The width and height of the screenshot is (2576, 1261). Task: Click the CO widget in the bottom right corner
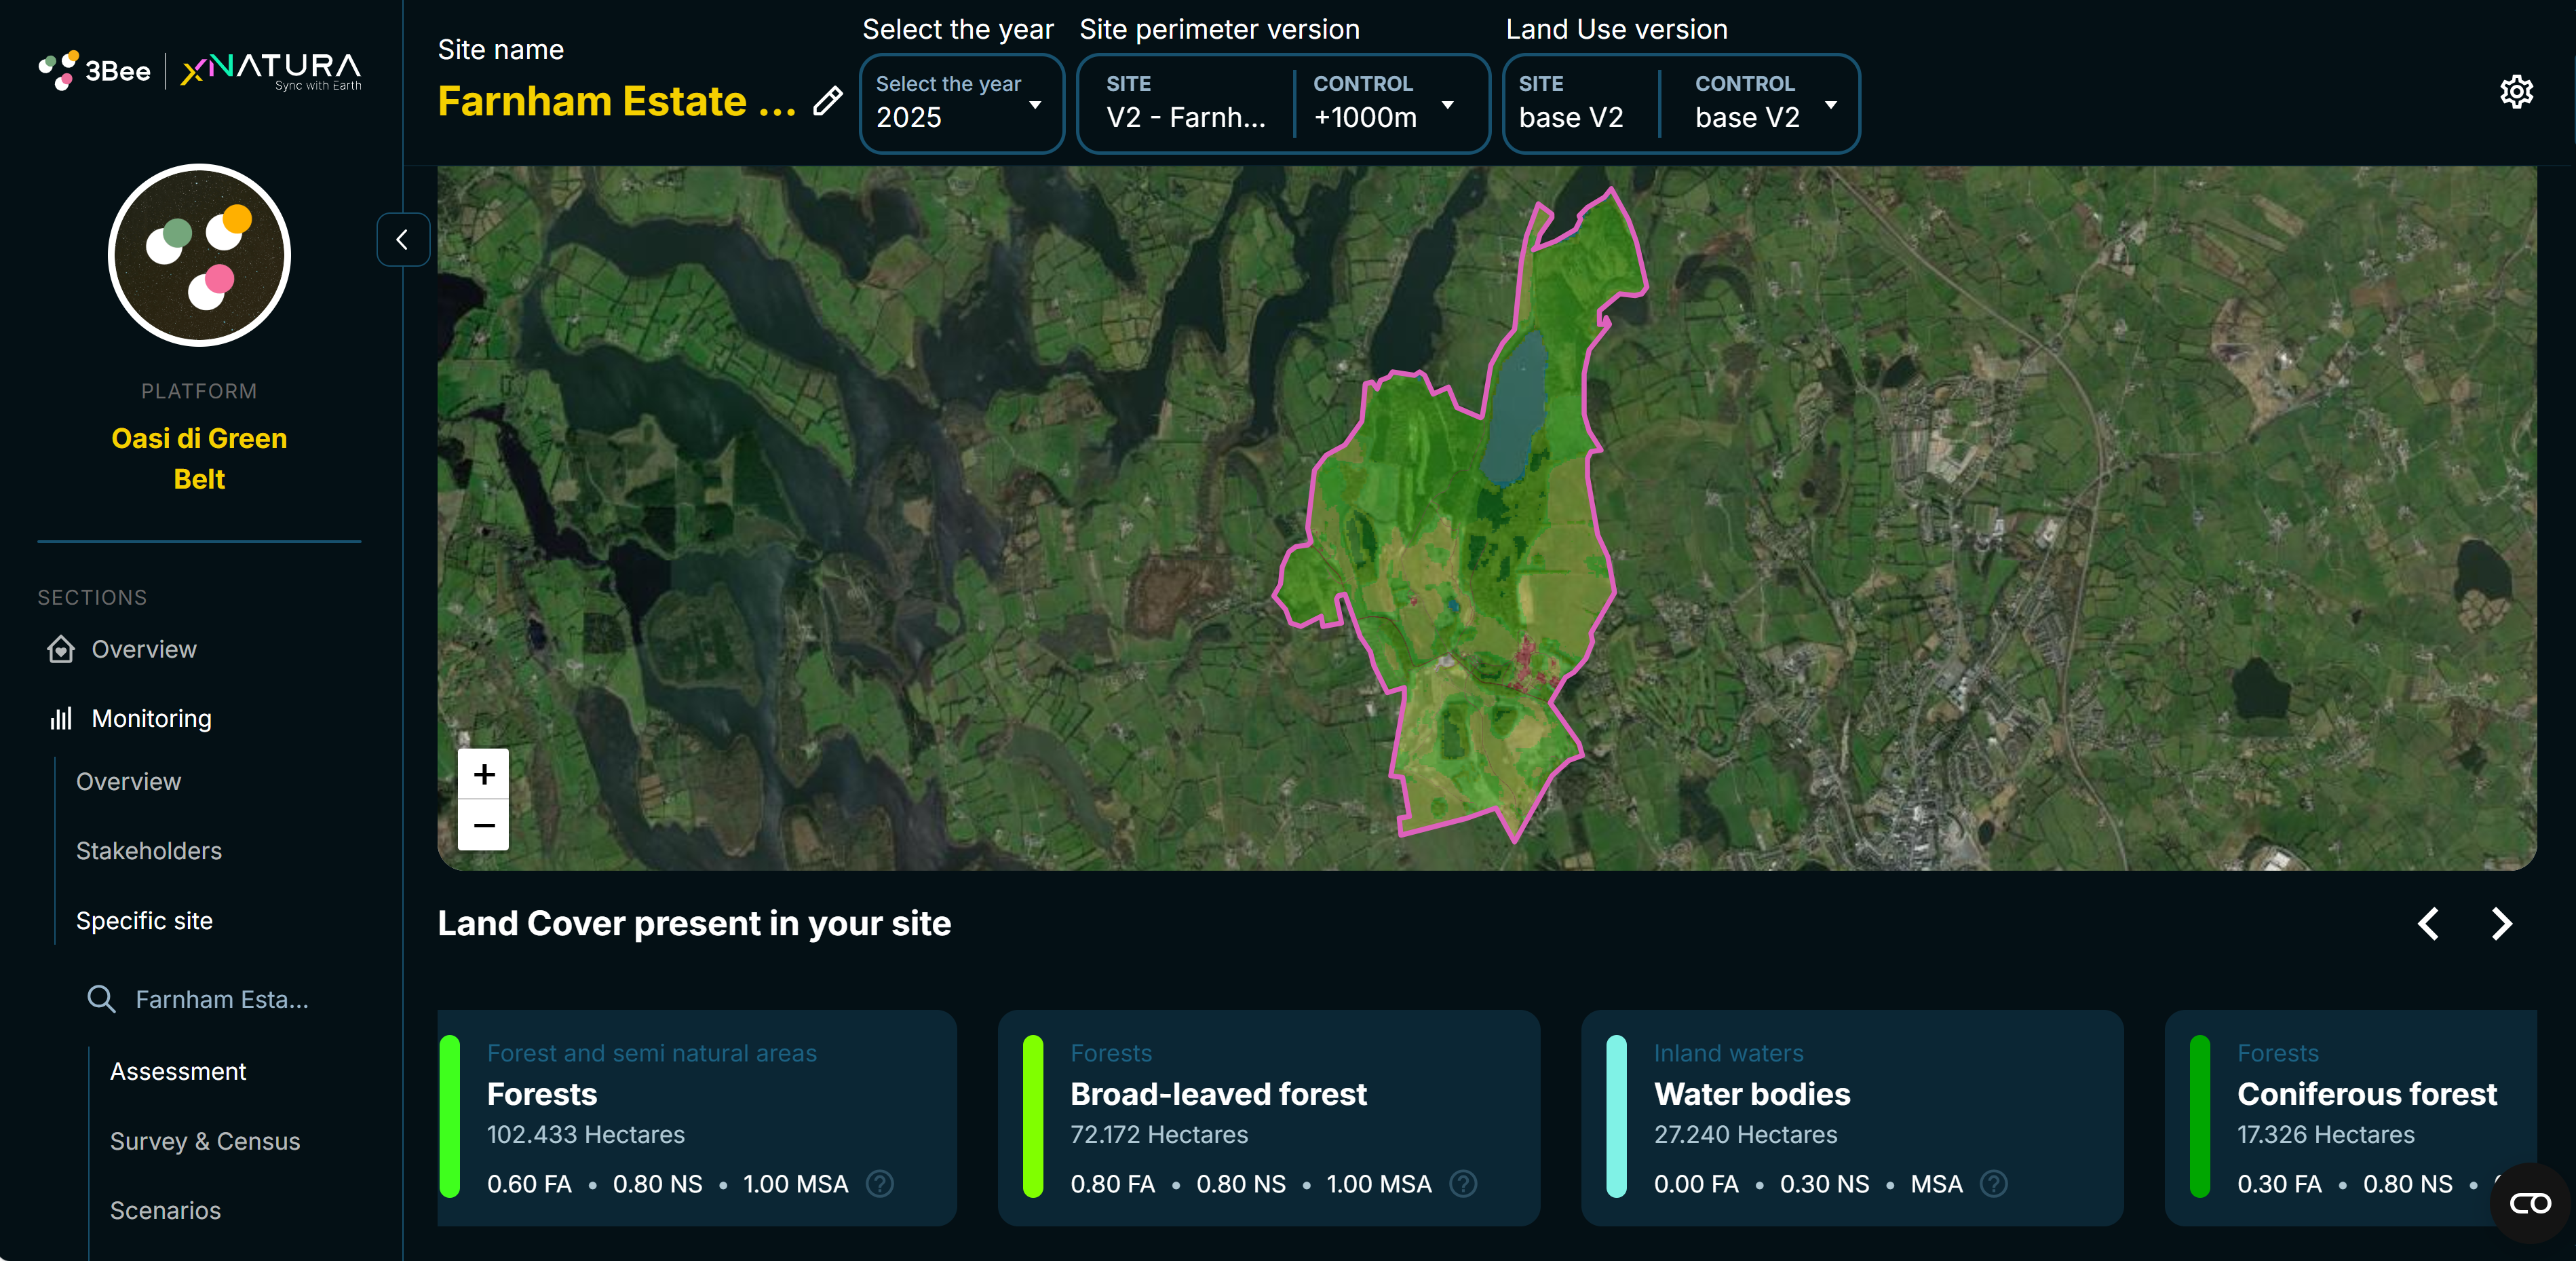pos(2530,1205)
